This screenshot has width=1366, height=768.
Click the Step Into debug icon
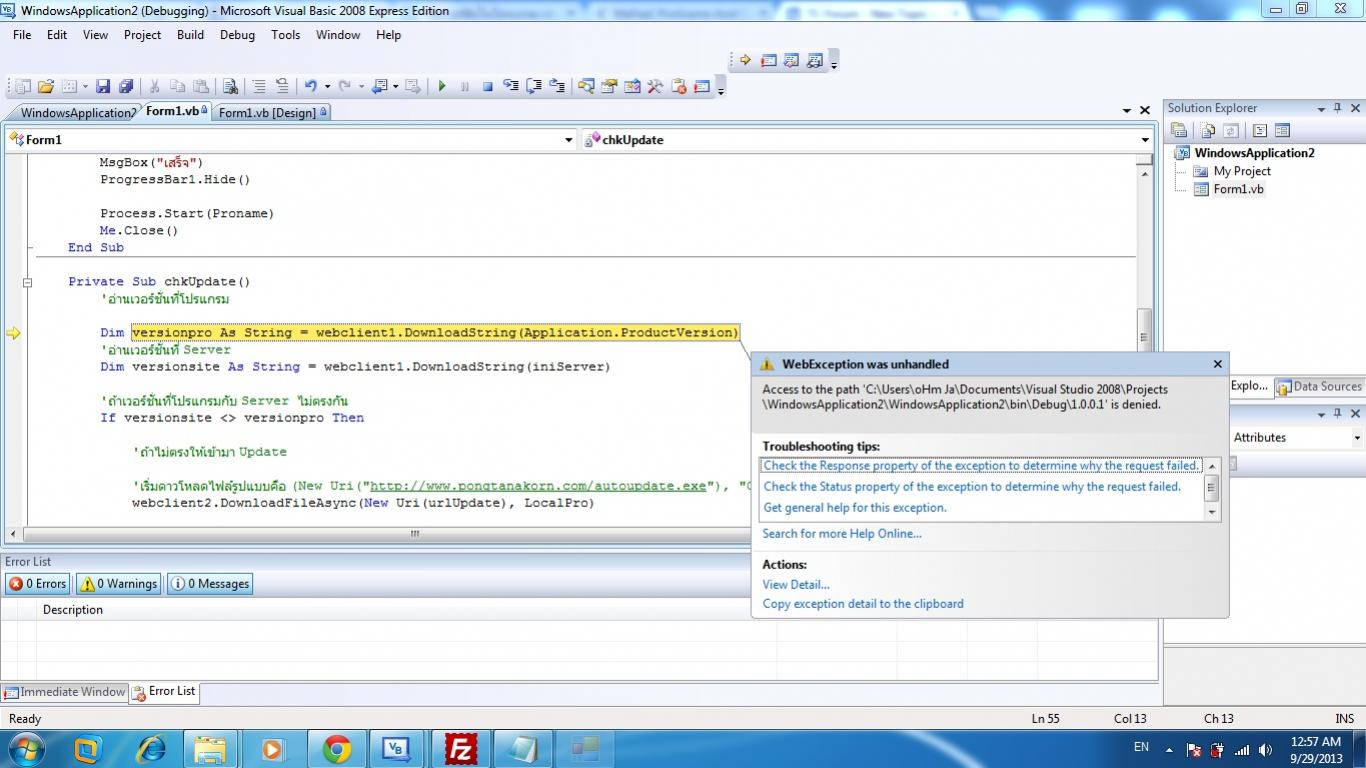click(511, 86)
